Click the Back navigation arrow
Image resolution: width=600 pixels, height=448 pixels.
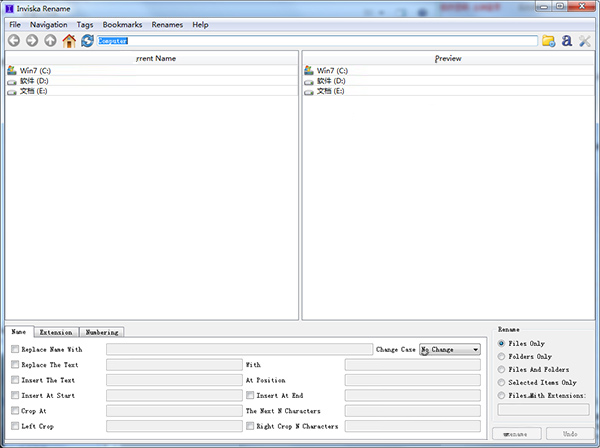coord(14,41)
